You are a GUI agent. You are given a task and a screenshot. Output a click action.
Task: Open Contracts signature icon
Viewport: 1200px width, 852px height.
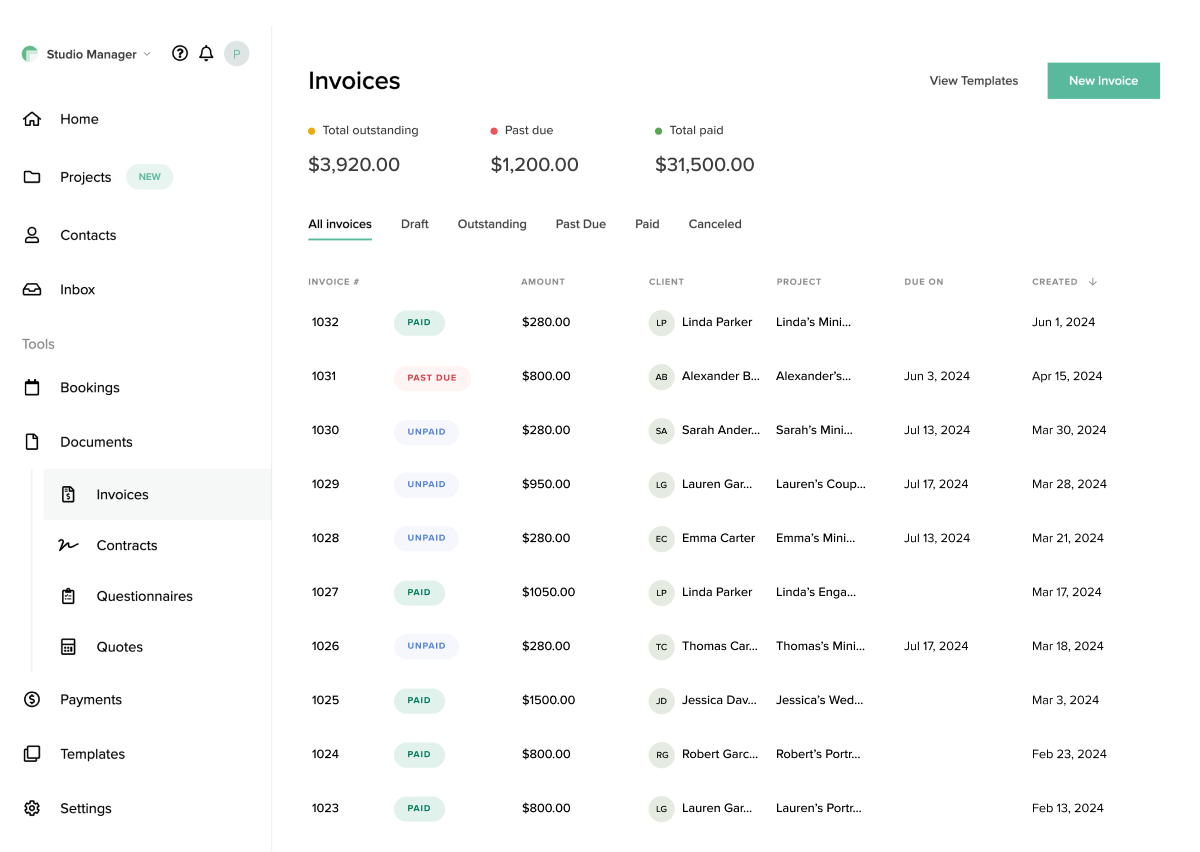pyautogui.click(x=68, y=546)
